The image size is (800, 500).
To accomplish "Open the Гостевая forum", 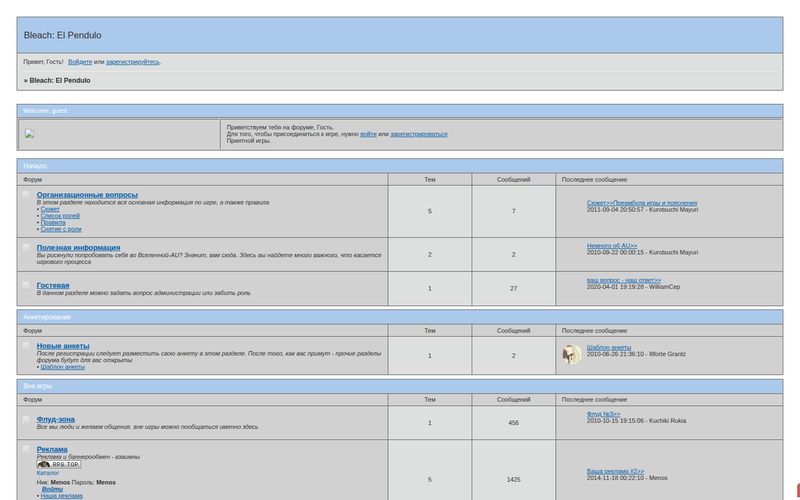I will pyautogui.click(x=53, y=285).
